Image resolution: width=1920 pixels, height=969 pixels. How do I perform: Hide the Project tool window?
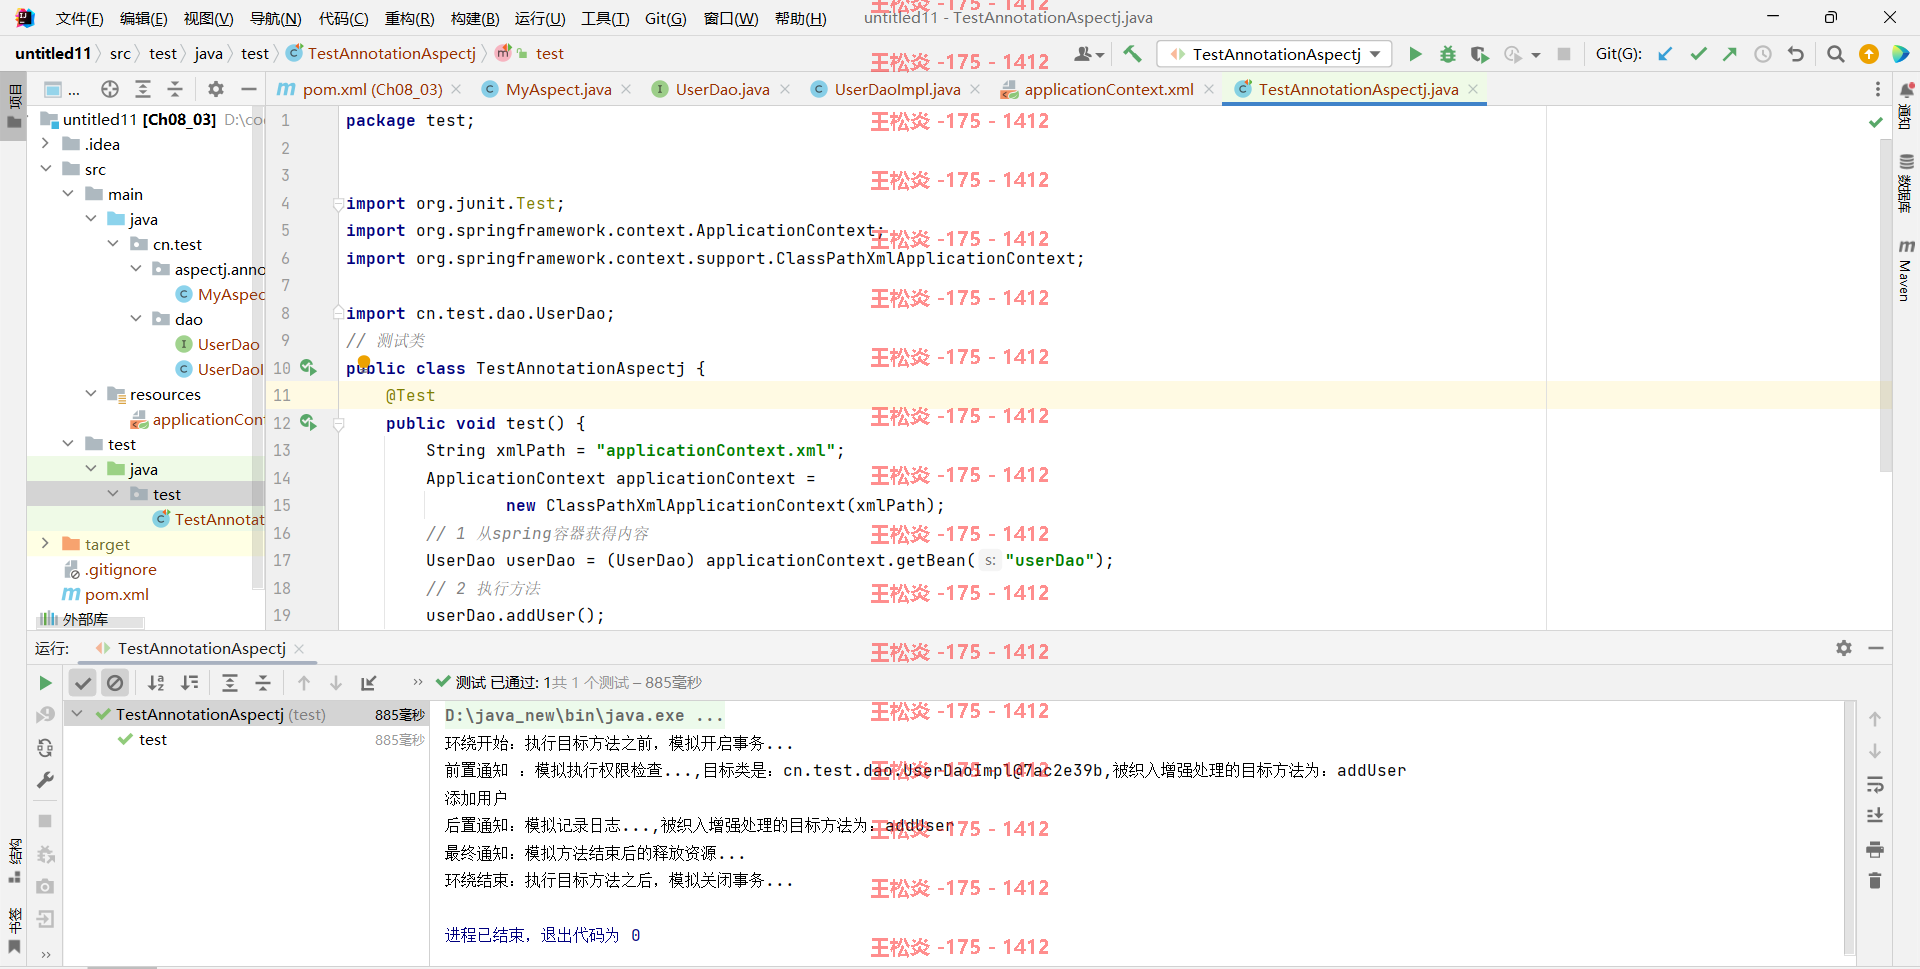click(x=249, y=89)
